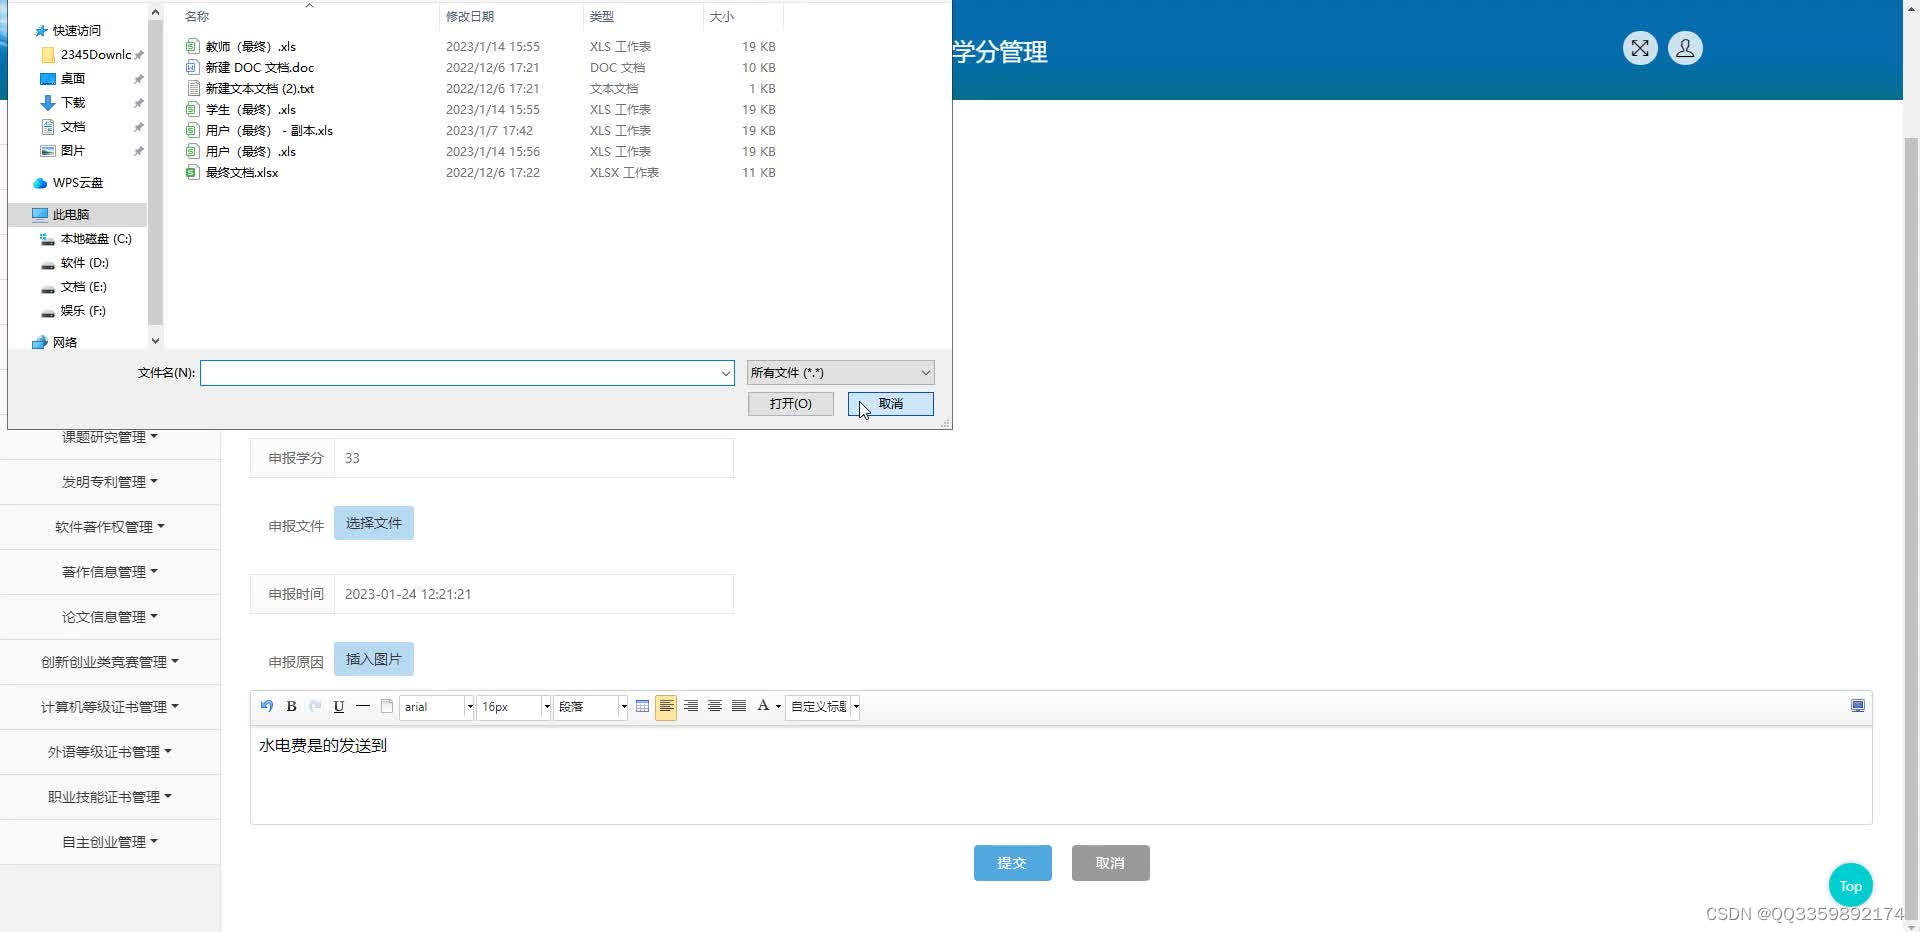Select file 用户（最终）.xls dated 15:56
The height and width of the screenshot is (932, 1920).
coord(250,152)
